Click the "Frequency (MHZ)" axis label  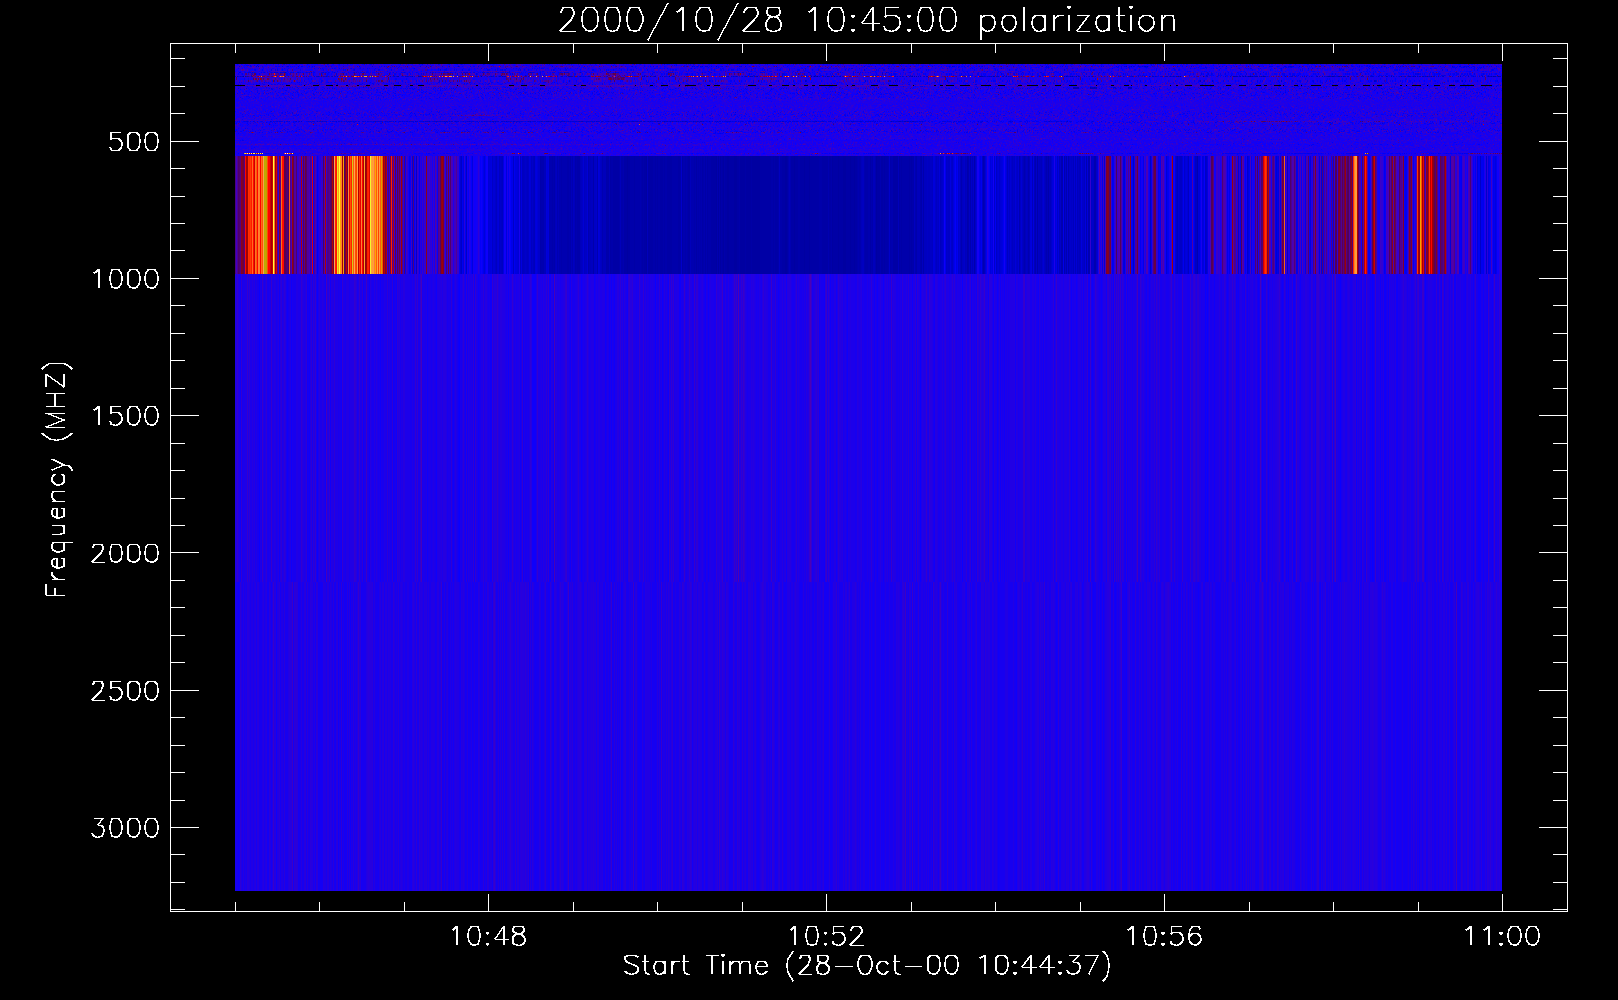(57, 480)
